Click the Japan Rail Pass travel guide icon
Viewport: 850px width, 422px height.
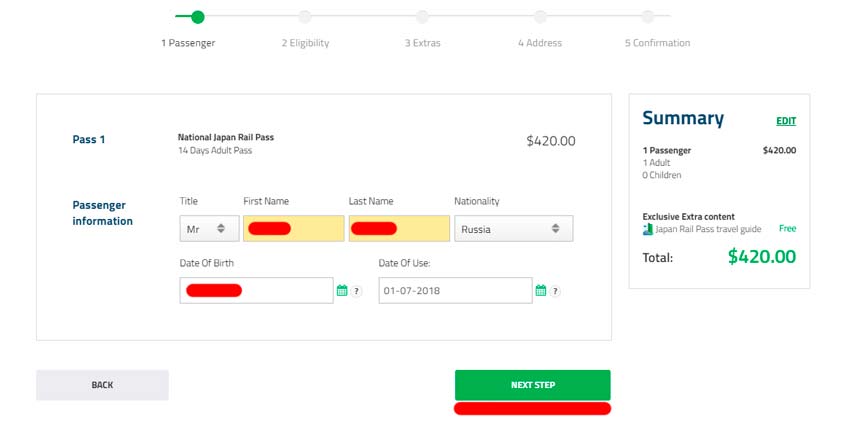648,229
